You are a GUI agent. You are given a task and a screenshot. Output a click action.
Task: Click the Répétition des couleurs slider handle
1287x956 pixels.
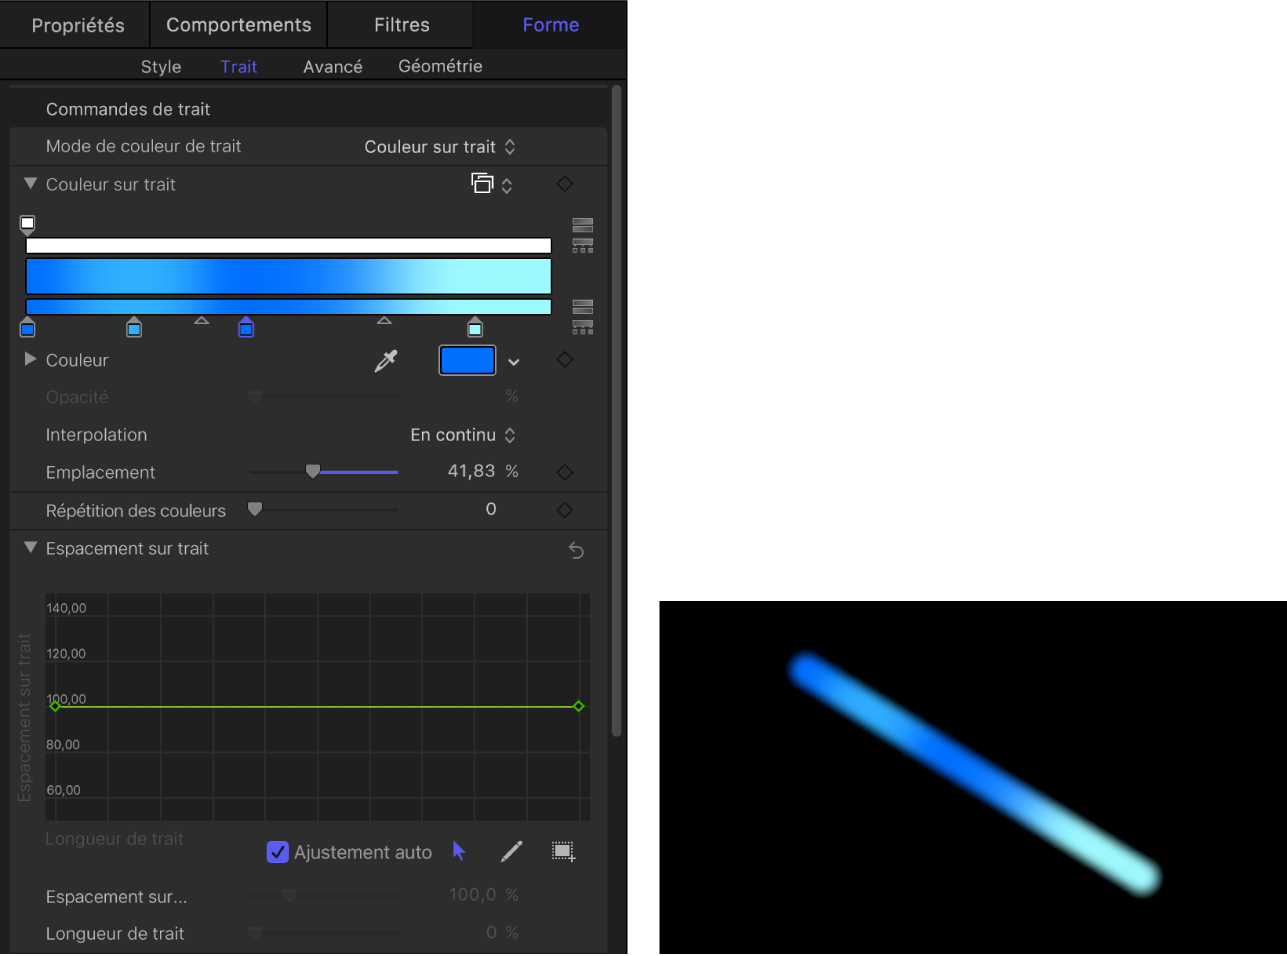[255, 509]
